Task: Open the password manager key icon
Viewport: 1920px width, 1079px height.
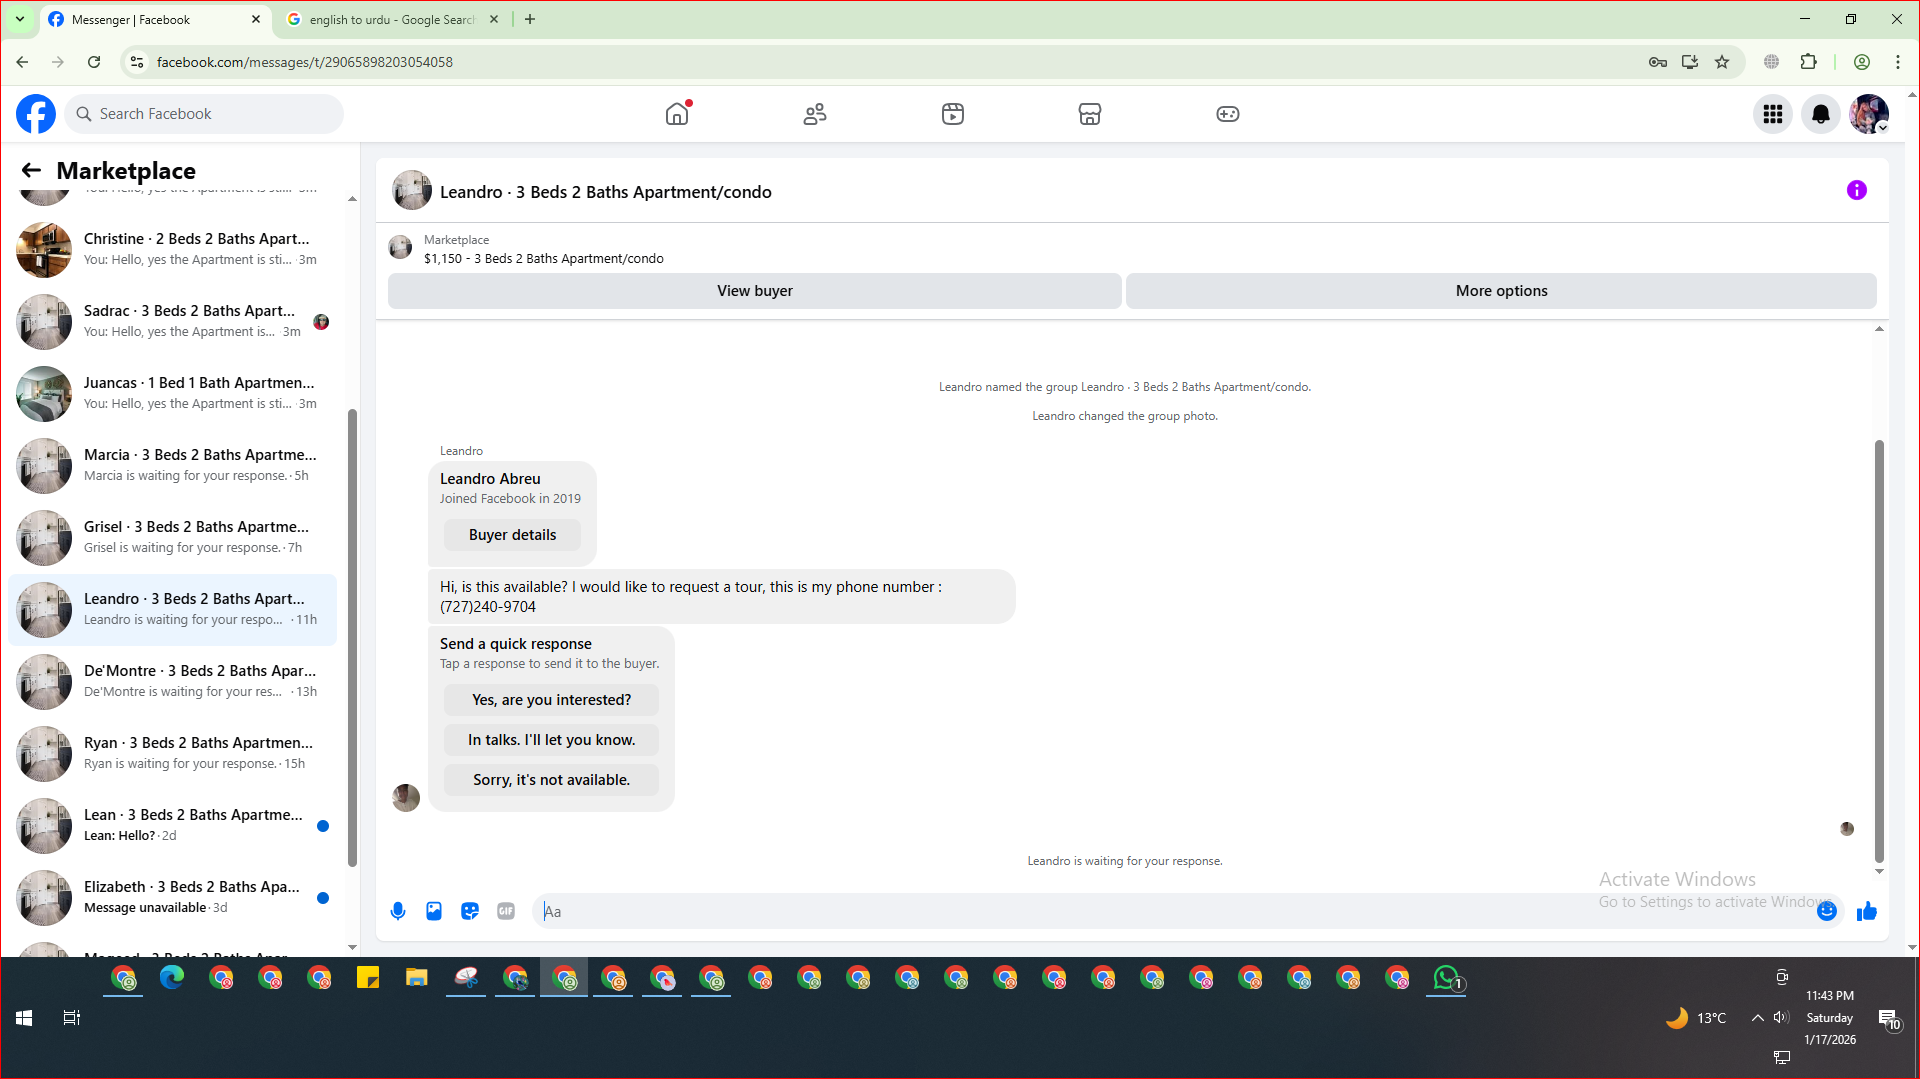Action: 1658,62
